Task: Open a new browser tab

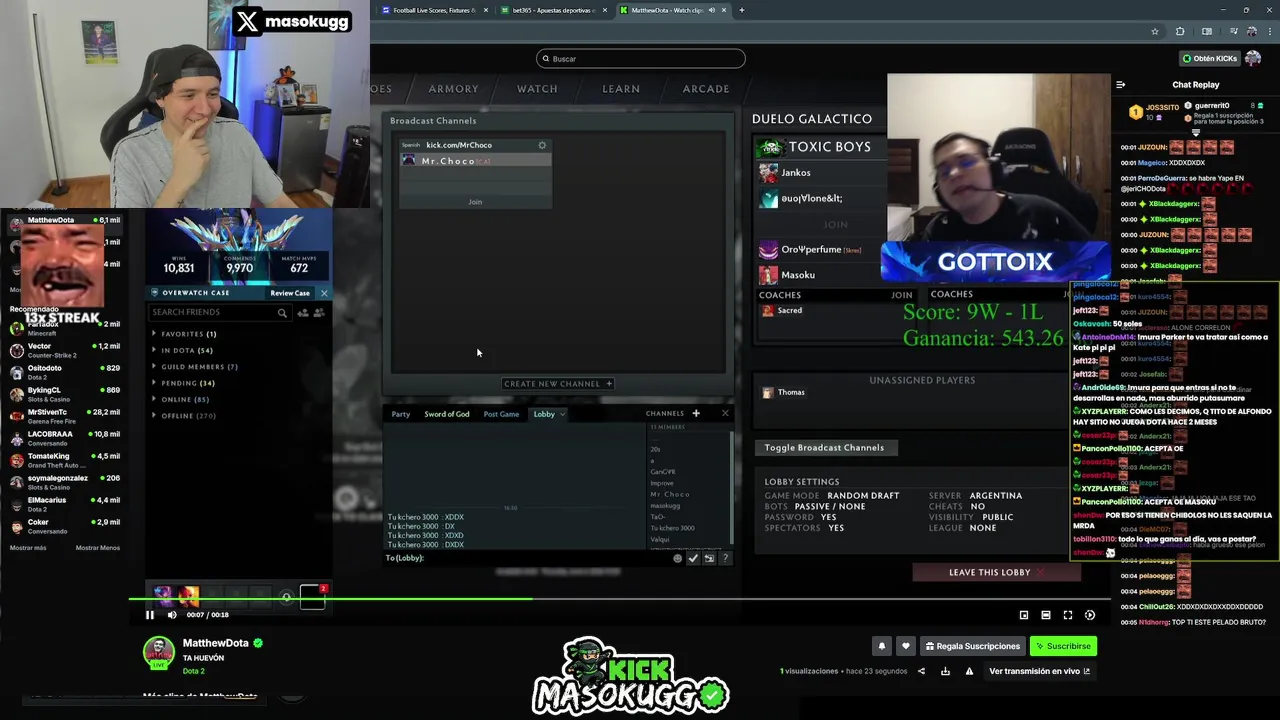Action: [742, 10]
